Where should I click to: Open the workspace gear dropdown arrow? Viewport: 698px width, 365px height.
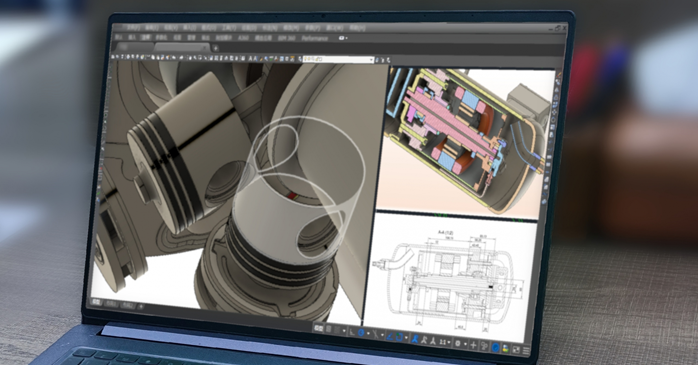(x=465, y=344)
